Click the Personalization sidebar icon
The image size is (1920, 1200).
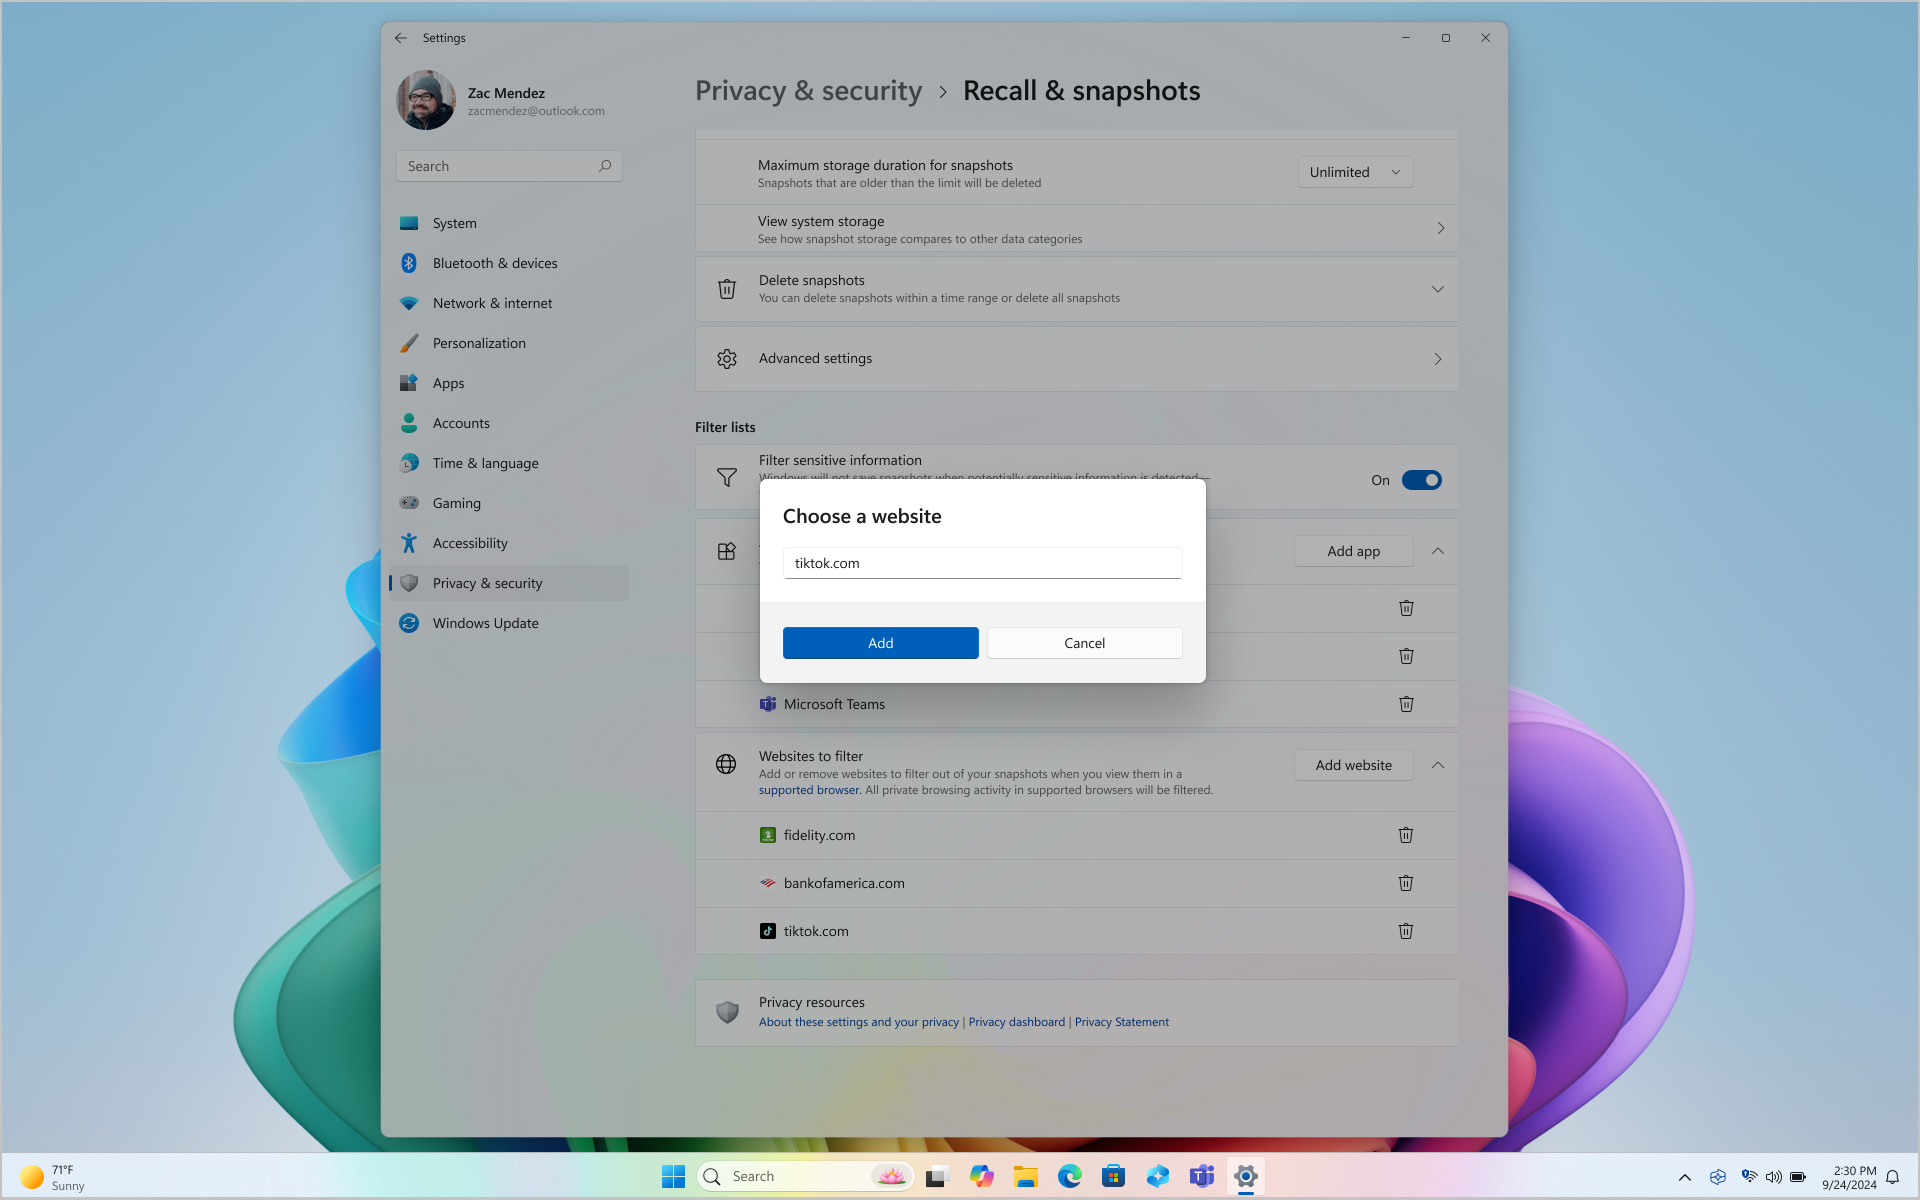pos(408,343)
